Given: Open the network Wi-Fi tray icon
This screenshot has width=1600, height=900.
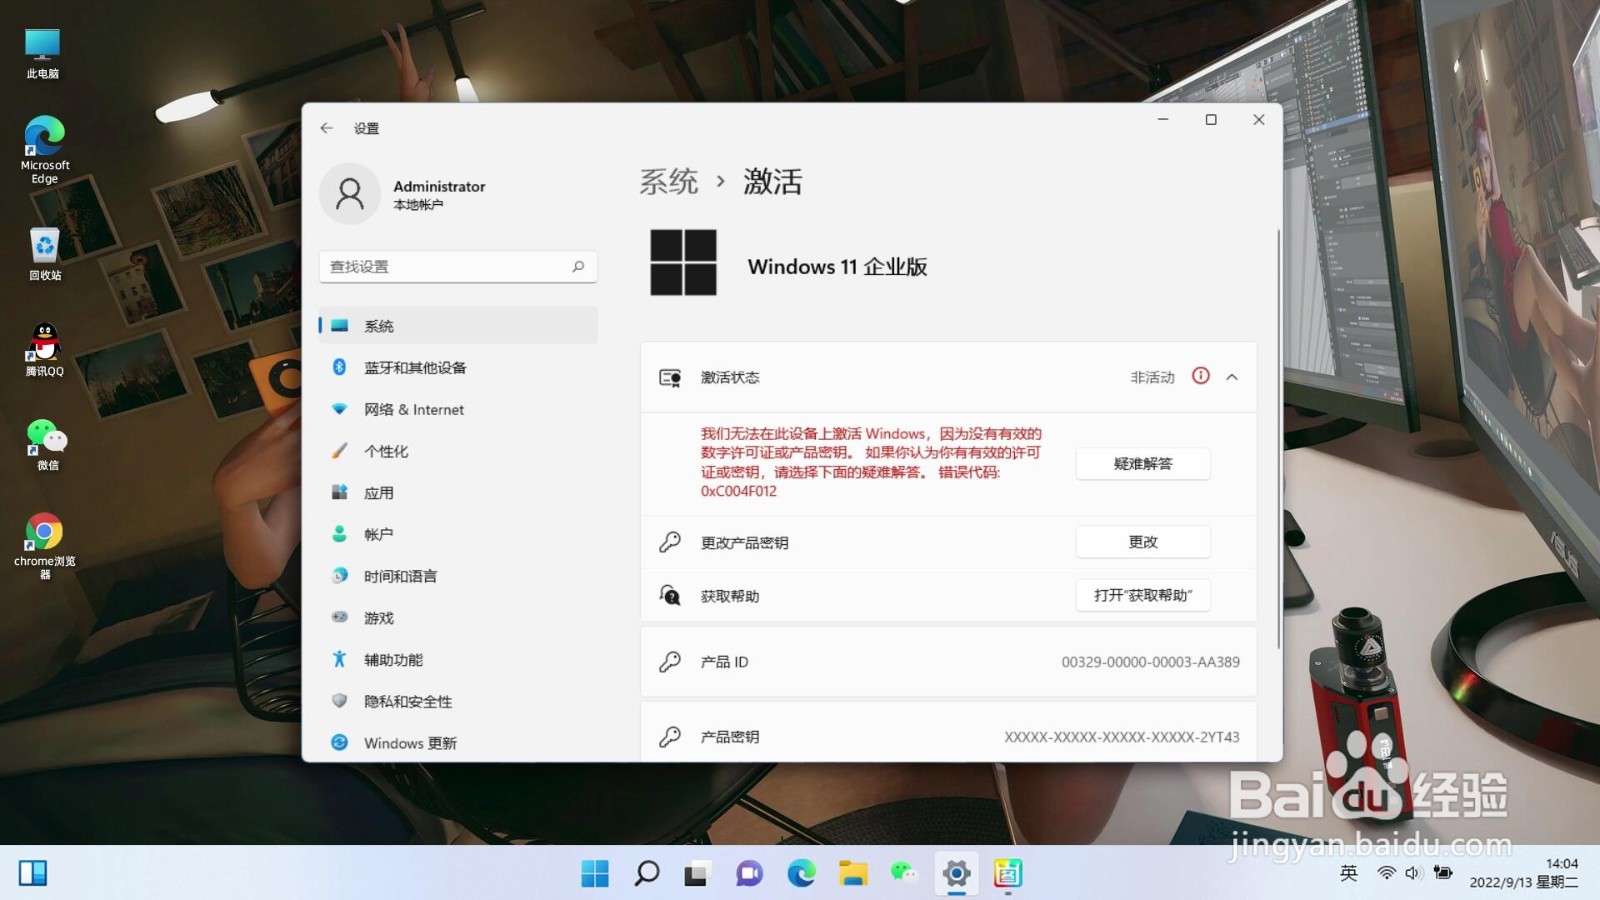Looking at the screenshot, I should pyautogui.click(x=1386, y=873).
